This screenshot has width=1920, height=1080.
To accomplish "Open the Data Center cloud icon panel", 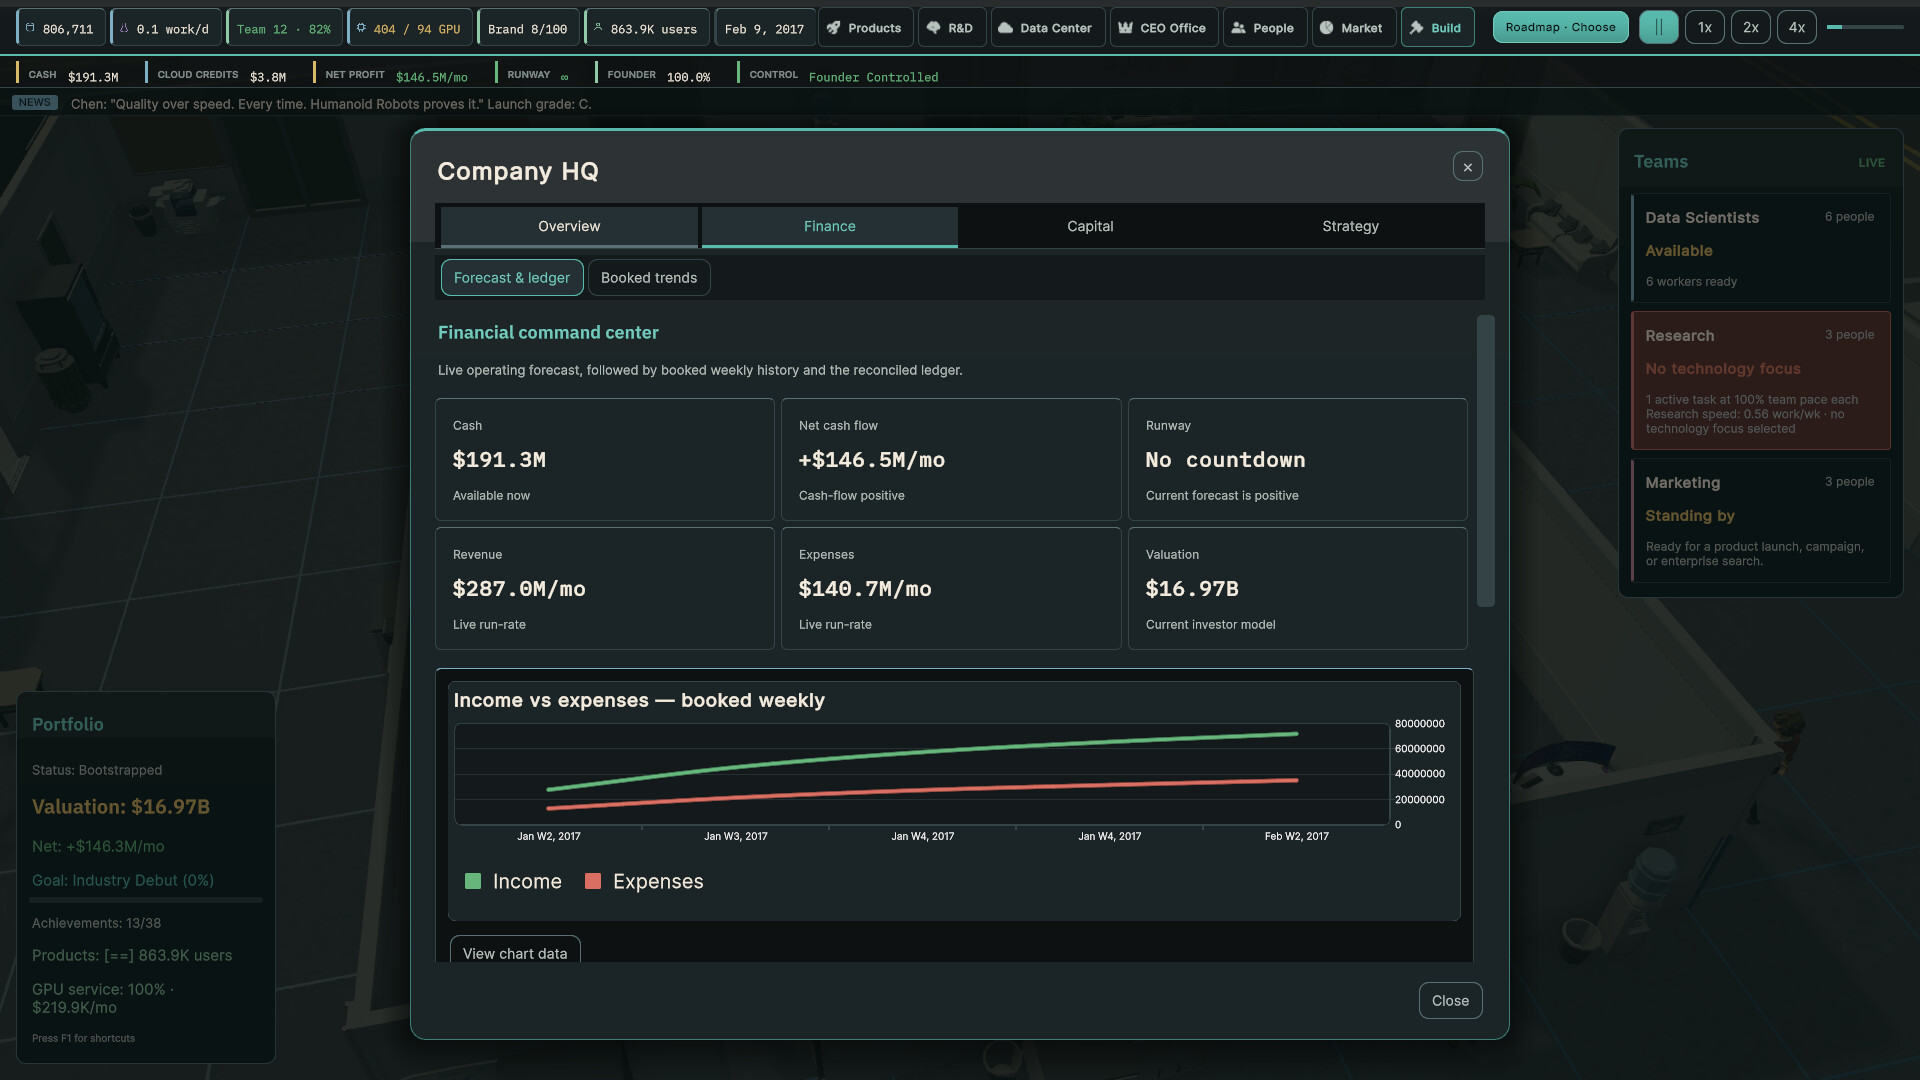I will point(1047,28).
